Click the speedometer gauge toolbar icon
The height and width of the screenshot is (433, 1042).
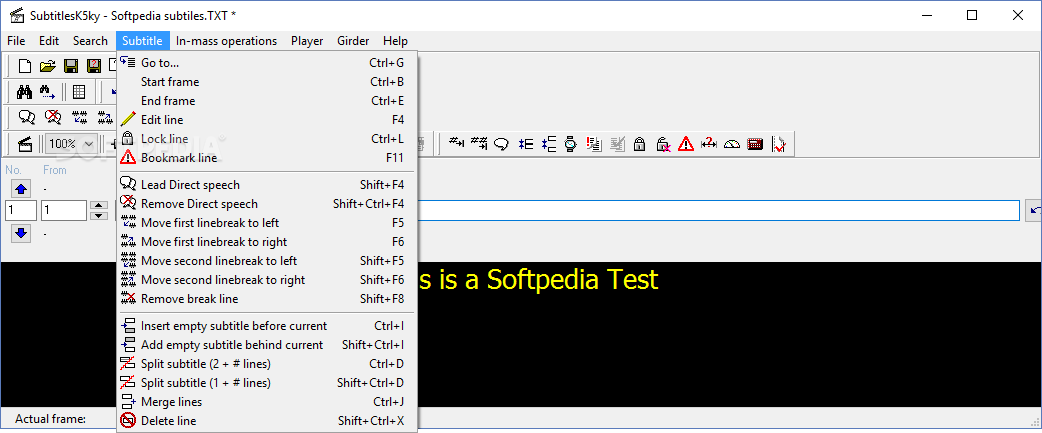click(732, 143)
